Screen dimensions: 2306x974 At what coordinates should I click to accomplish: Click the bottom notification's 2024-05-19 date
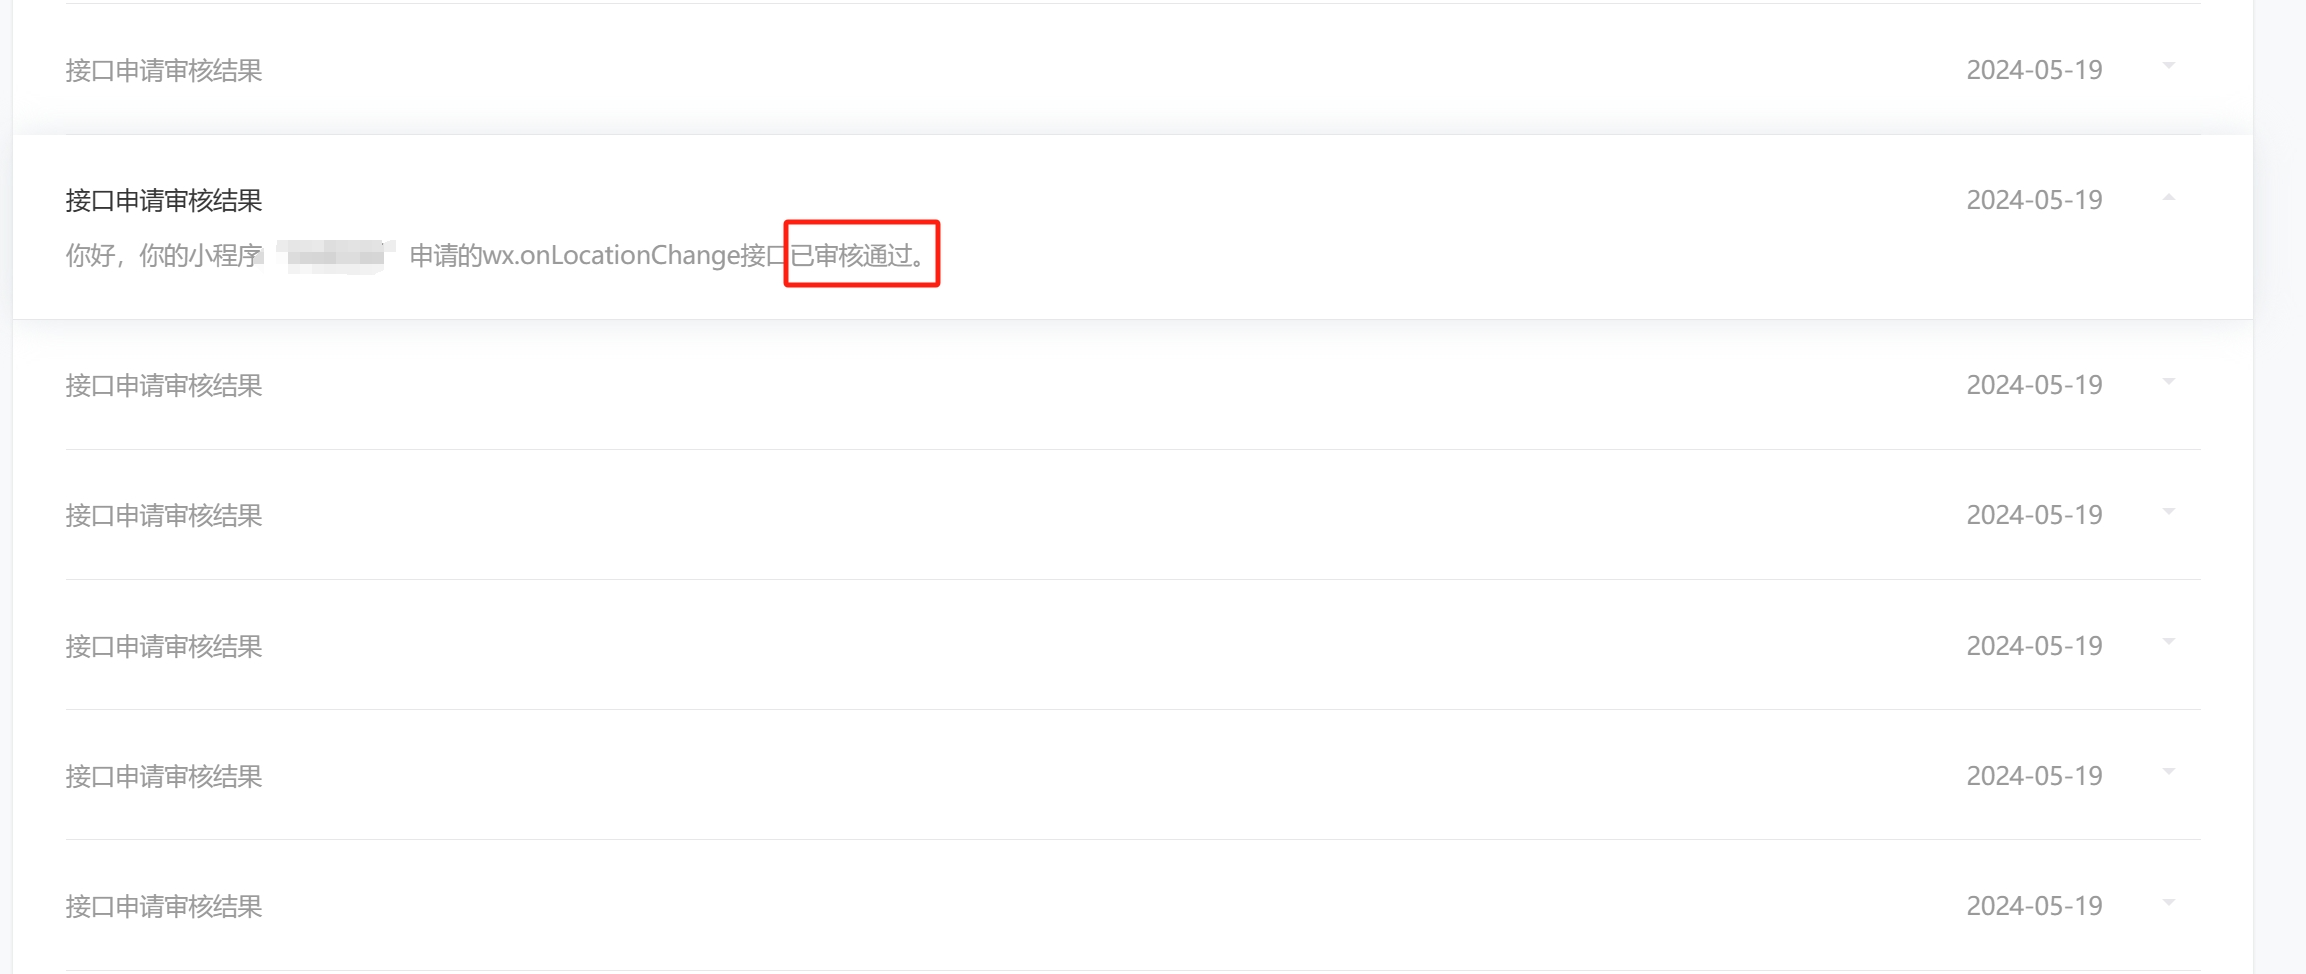(2034, 906)
